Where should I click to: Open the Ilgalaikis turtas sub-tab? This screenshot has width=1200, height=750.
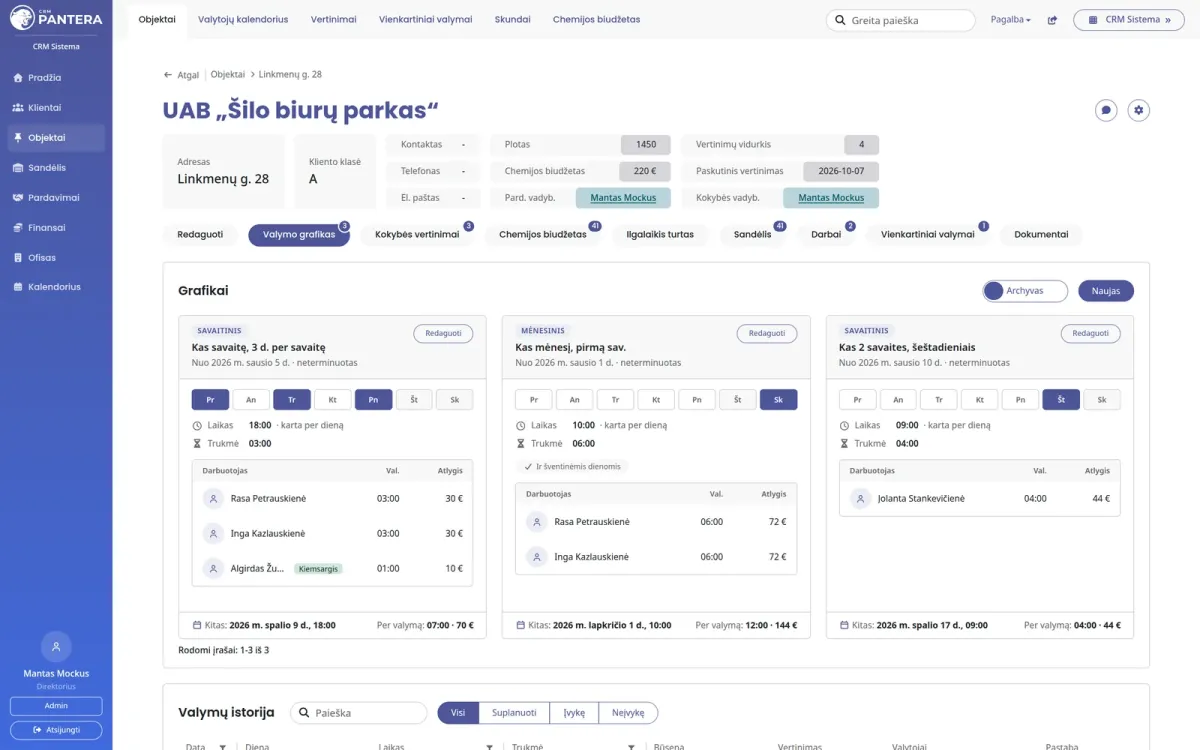pyautogui.click(x=660, y=235)
